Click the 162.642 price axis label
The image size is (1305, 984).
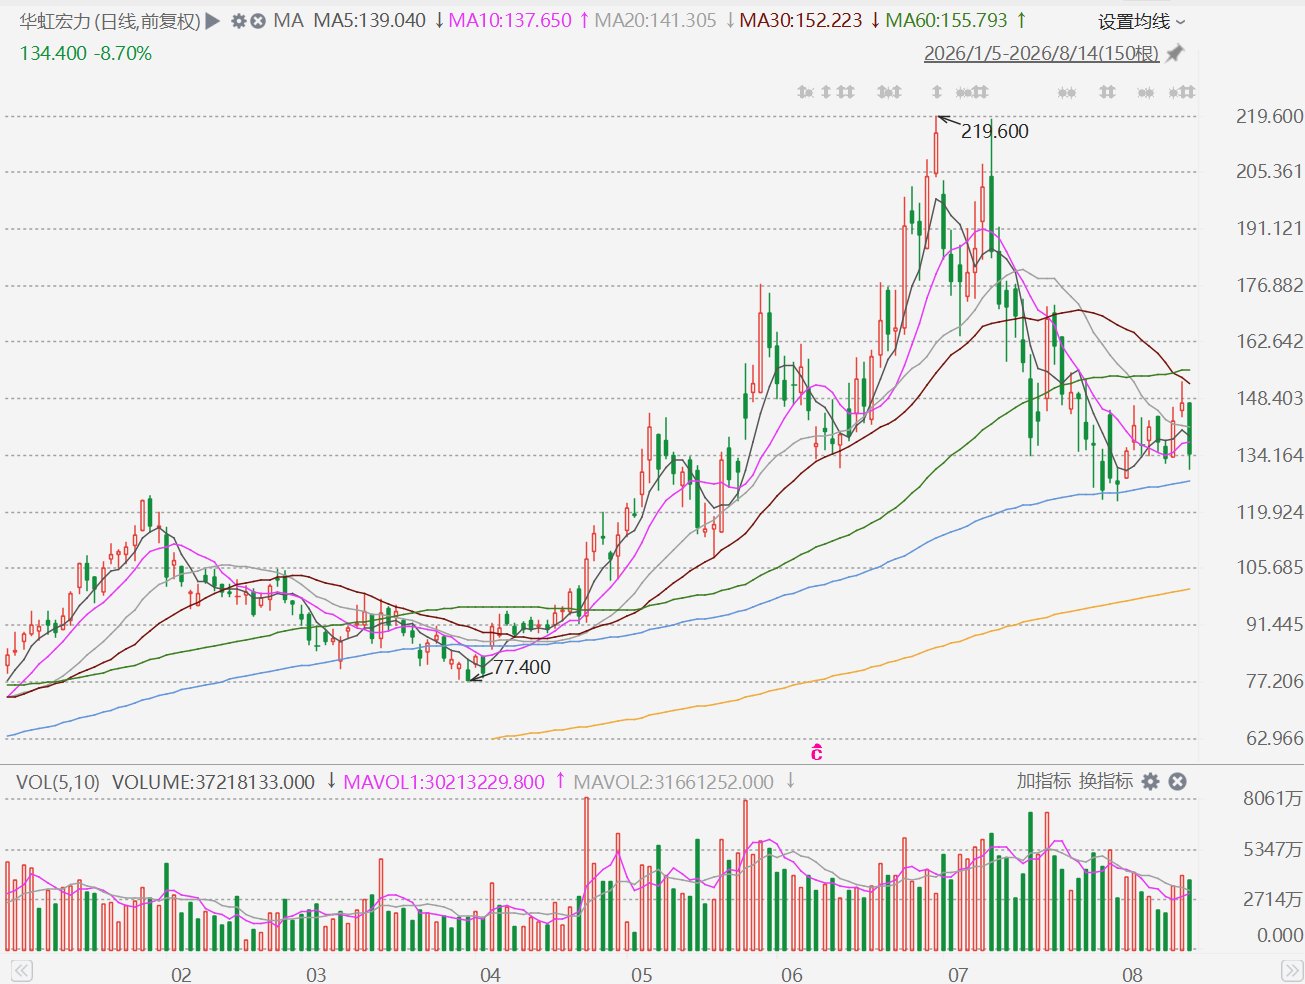click(x=1269, y=341)
